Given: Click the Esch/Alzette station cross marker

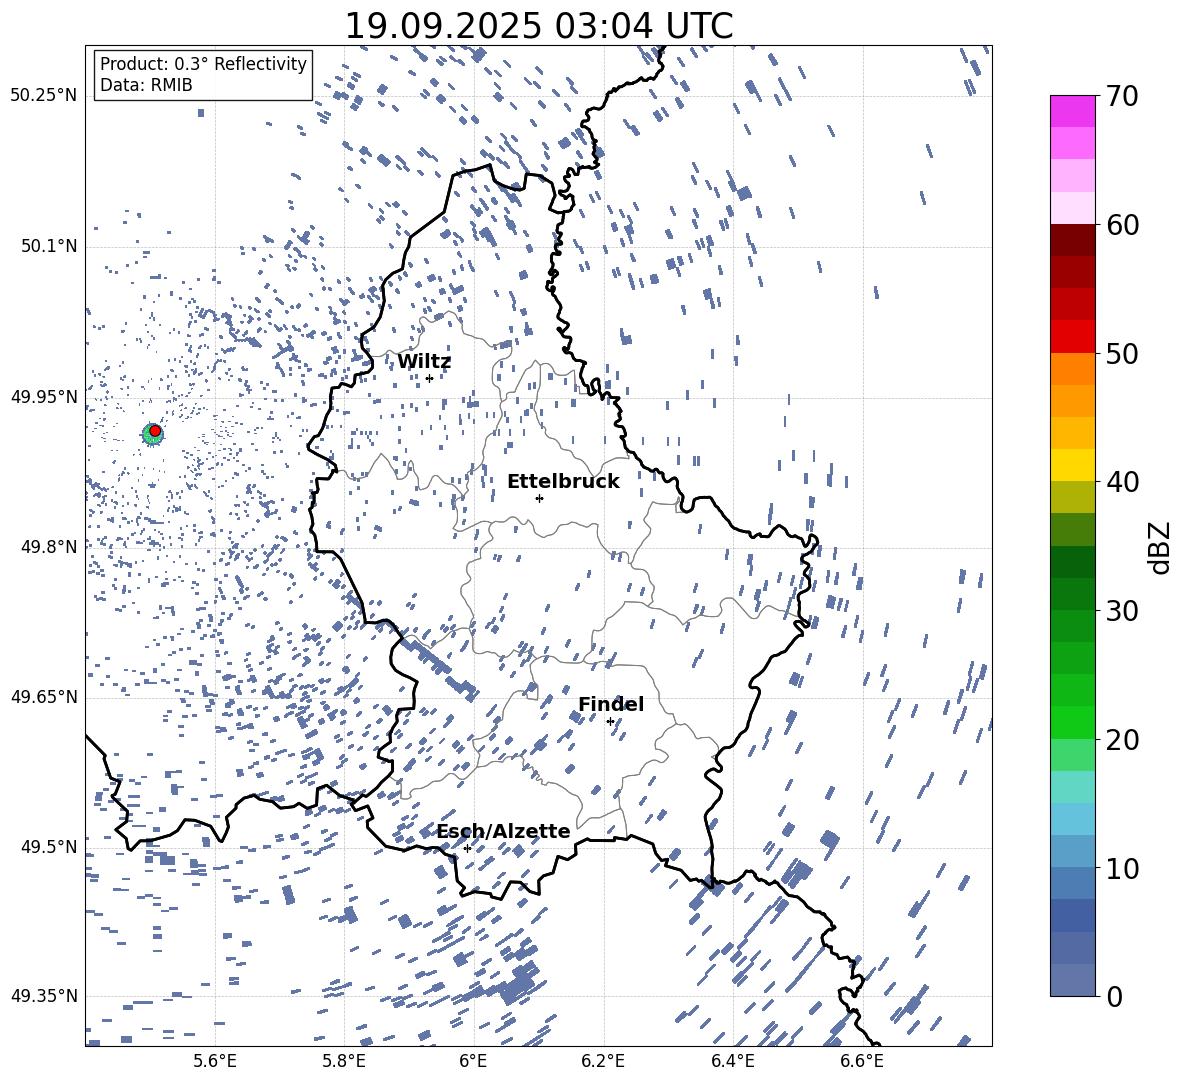Looking at the screenshot, I should 467,848.
